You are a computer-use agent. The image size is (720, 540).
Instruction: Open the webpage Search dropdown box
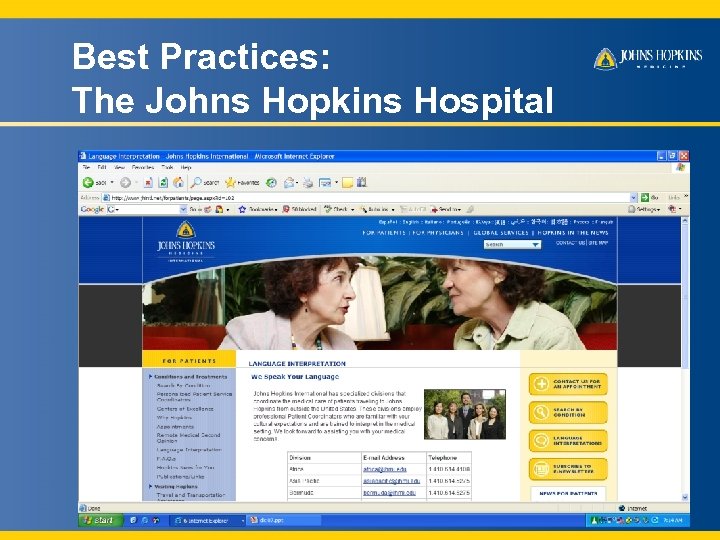pyautogui.click(x=512, y=245)
